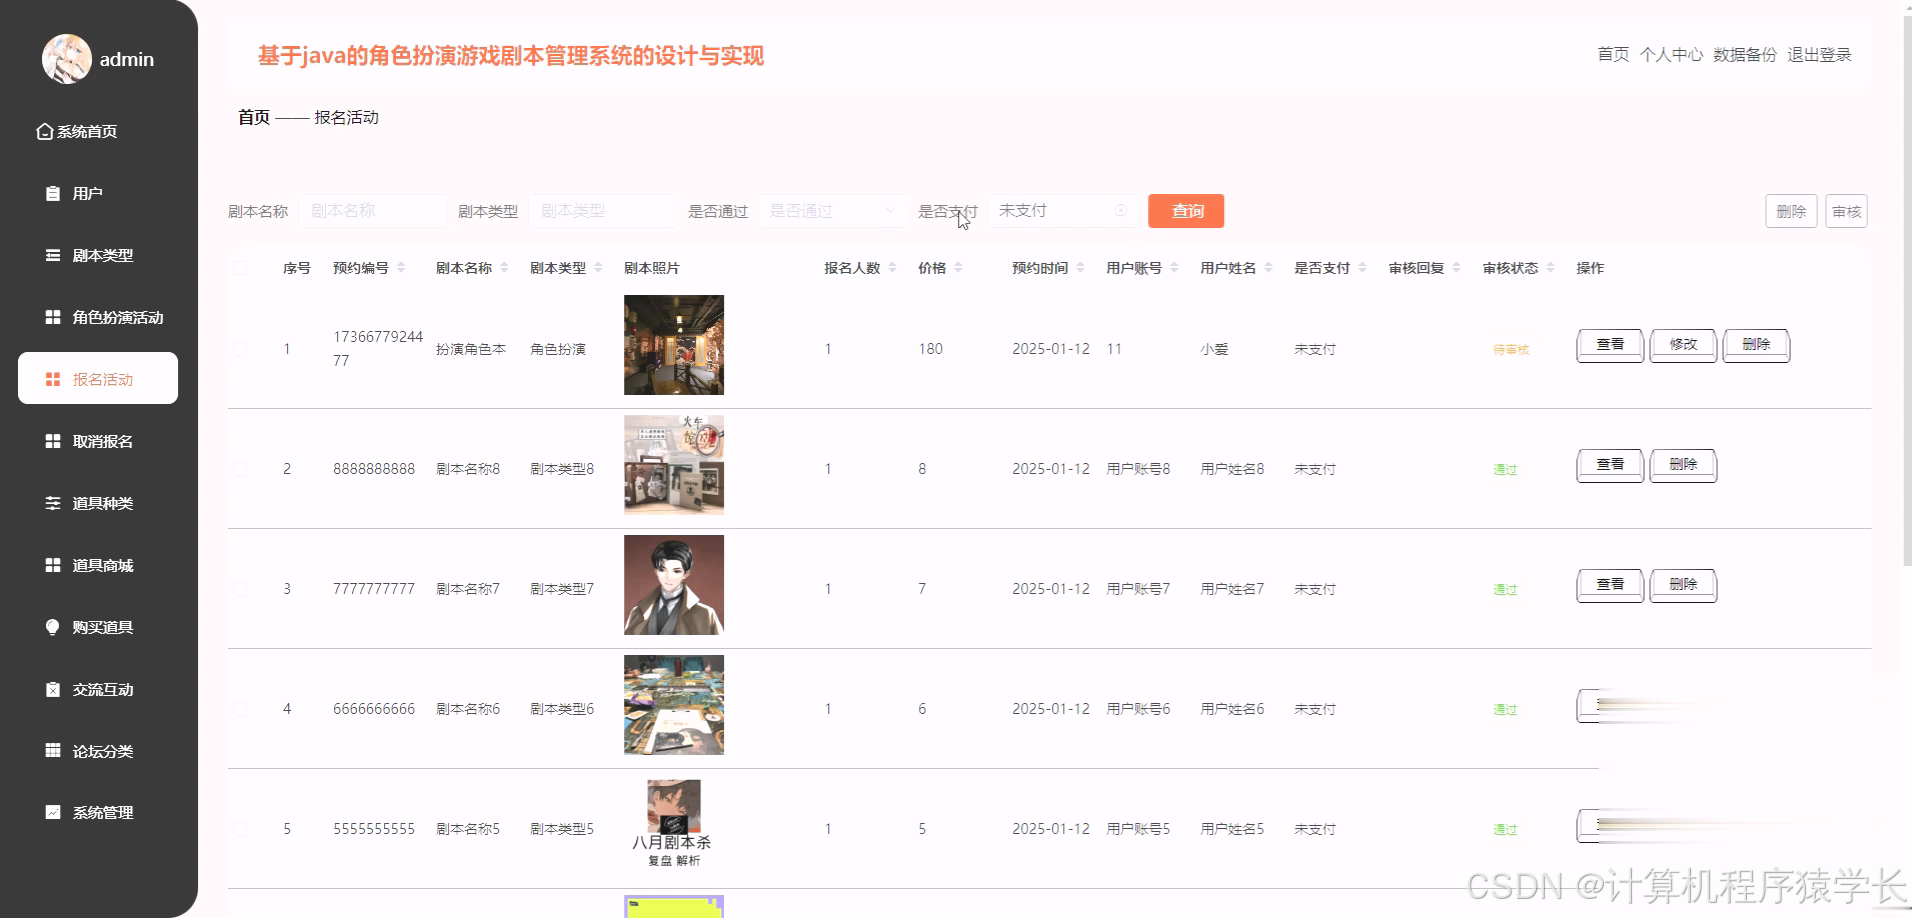Check the row 3 checkbox for 剧本名称7
Image resolution: width=1912 pixels, height=918 pixels.
(240, 589)
